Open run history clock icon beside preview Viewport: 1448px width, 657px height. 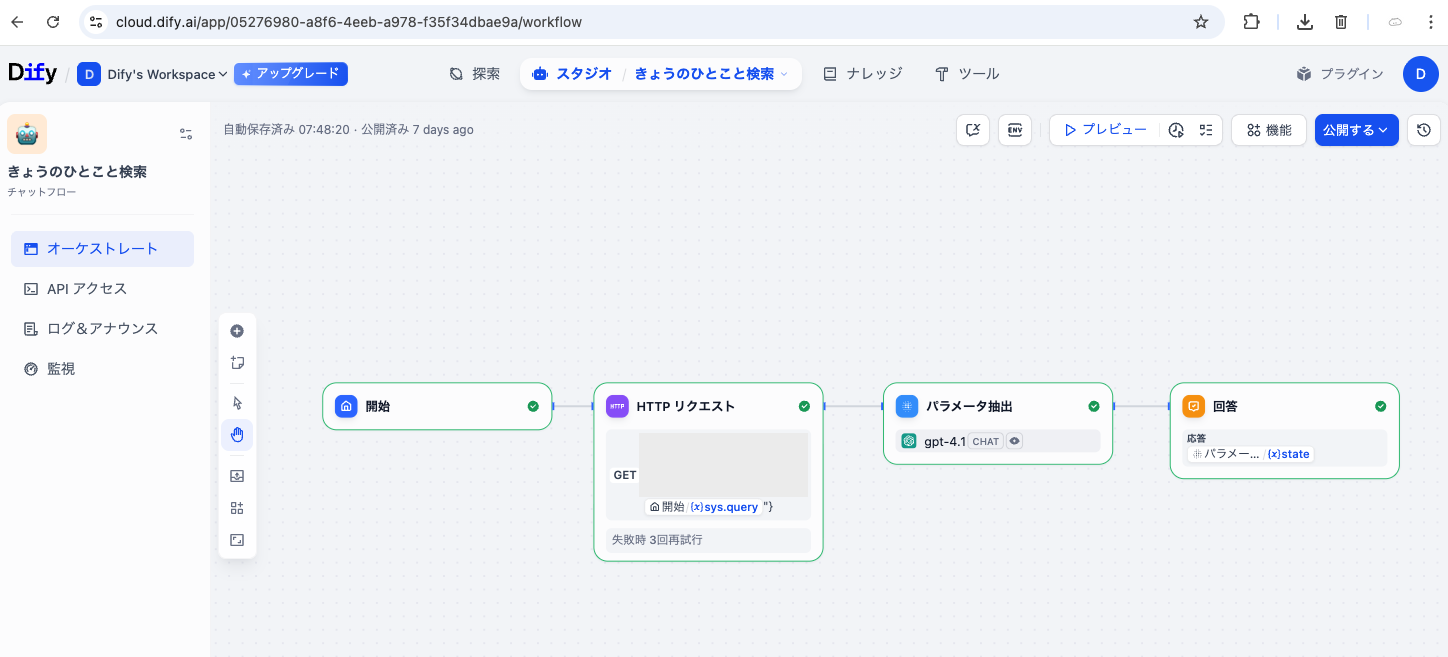point(1176,130)
